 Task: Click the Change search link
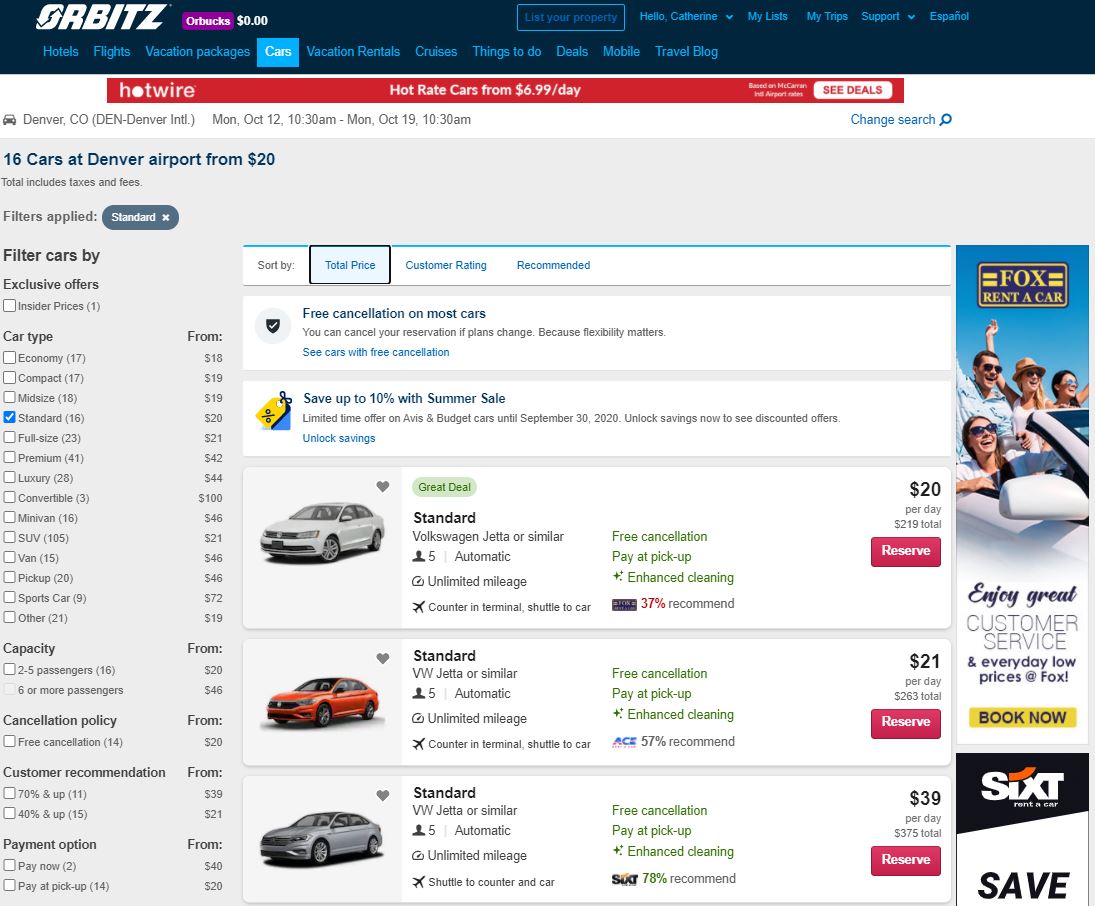[892, 119]
